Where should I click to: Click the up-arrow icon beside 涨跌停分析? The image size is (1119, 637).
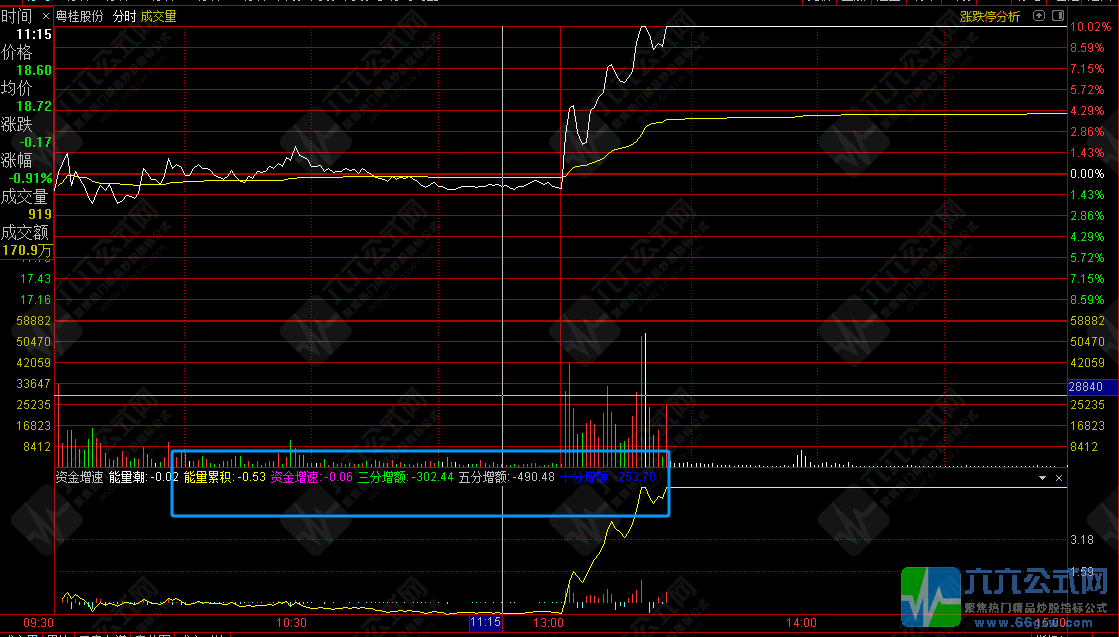pos(1037,16)
